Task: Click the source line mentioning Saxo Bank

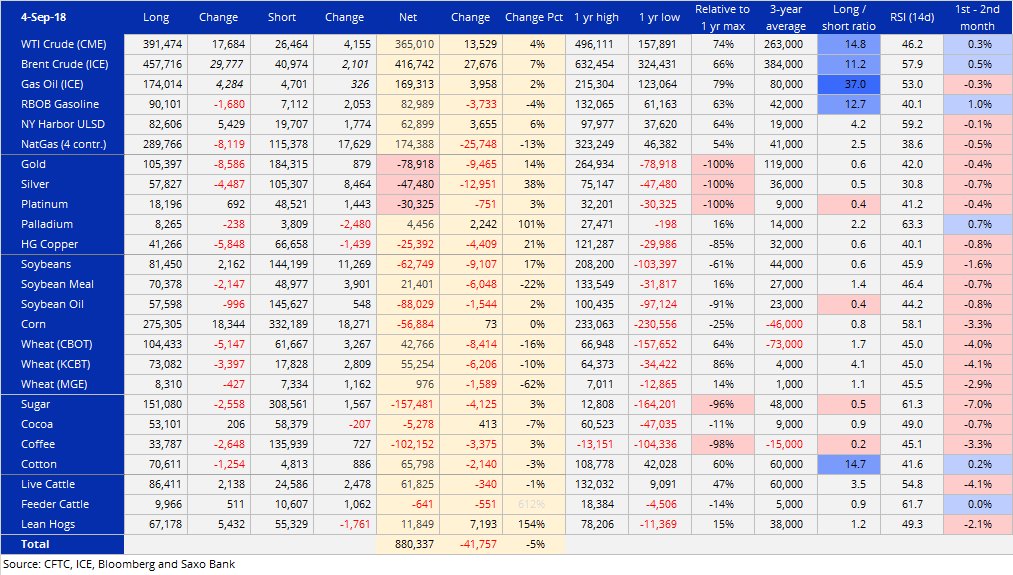Action: coord(118,565)
